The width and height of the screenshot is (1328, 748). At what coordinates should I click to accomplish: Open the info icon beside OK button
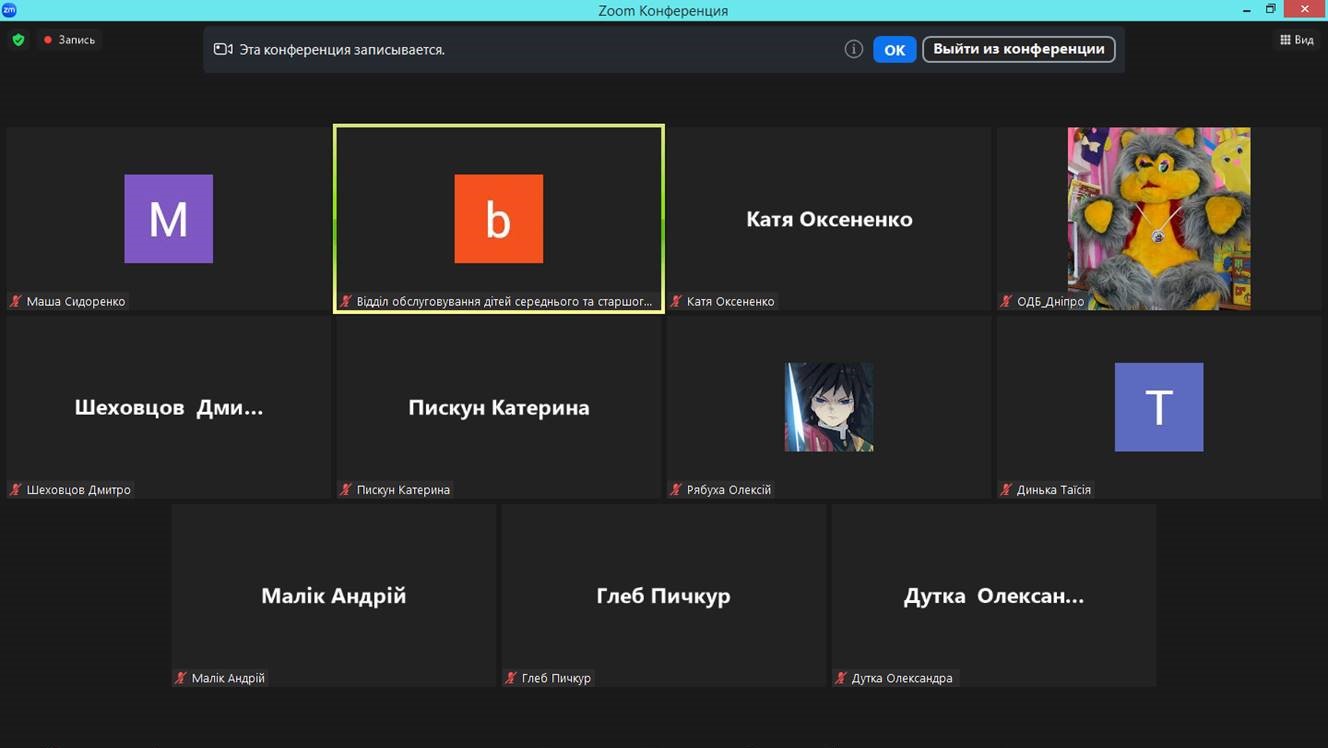pyautogui.click(x=853, y=49)
